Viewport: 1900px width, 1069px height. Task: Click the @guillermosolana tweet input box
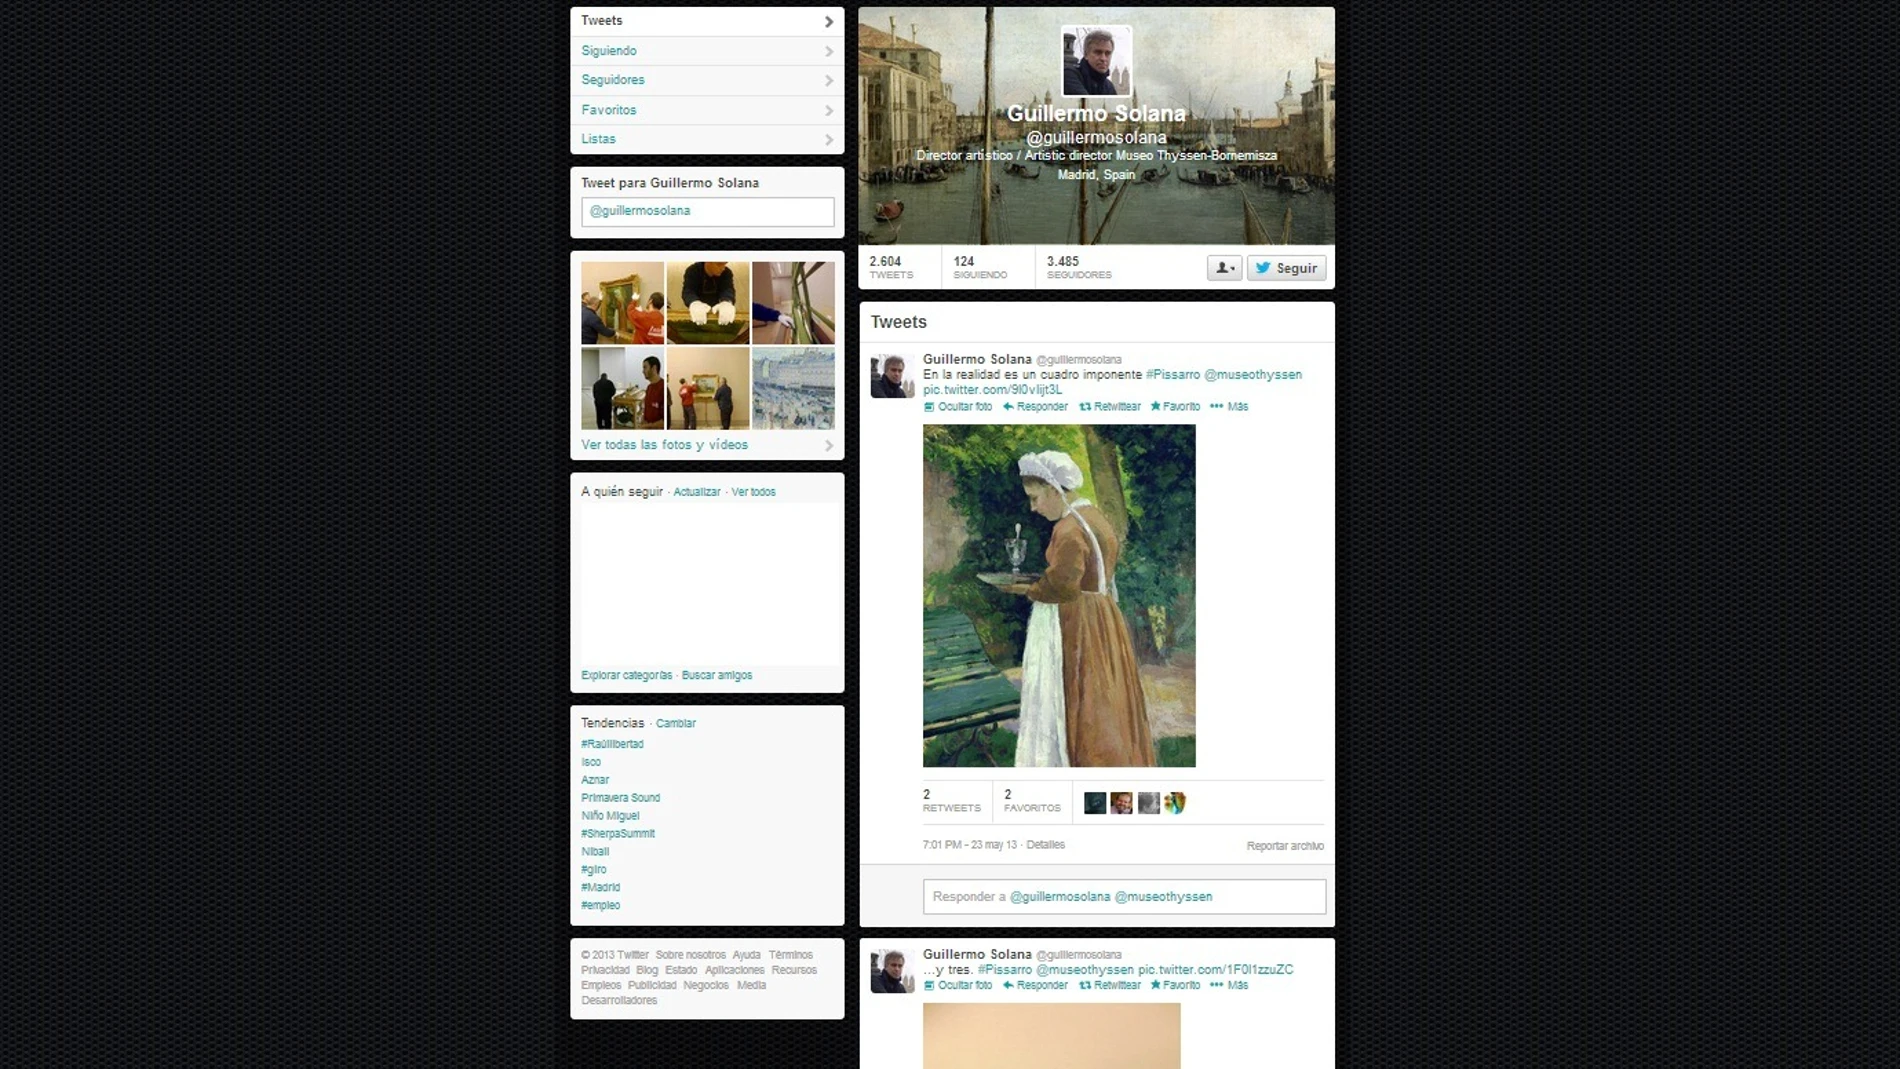pos(707,211)
